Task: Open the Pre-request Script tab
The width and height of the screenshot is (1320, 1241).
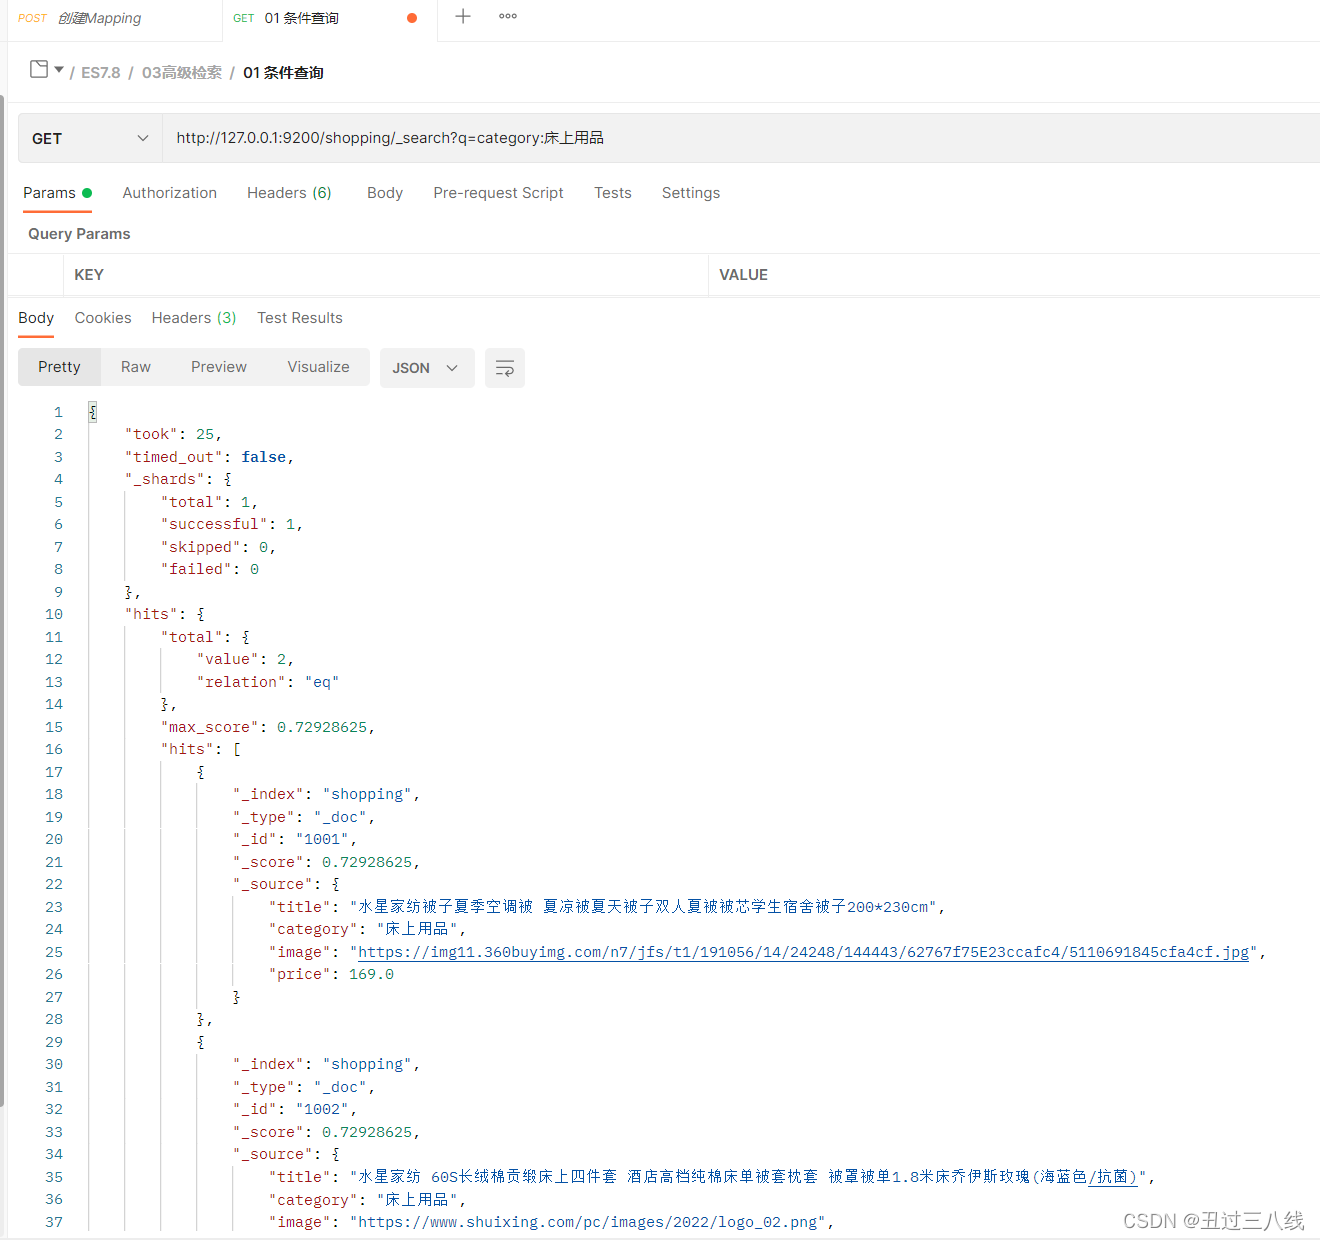Action: click(498, 193)
